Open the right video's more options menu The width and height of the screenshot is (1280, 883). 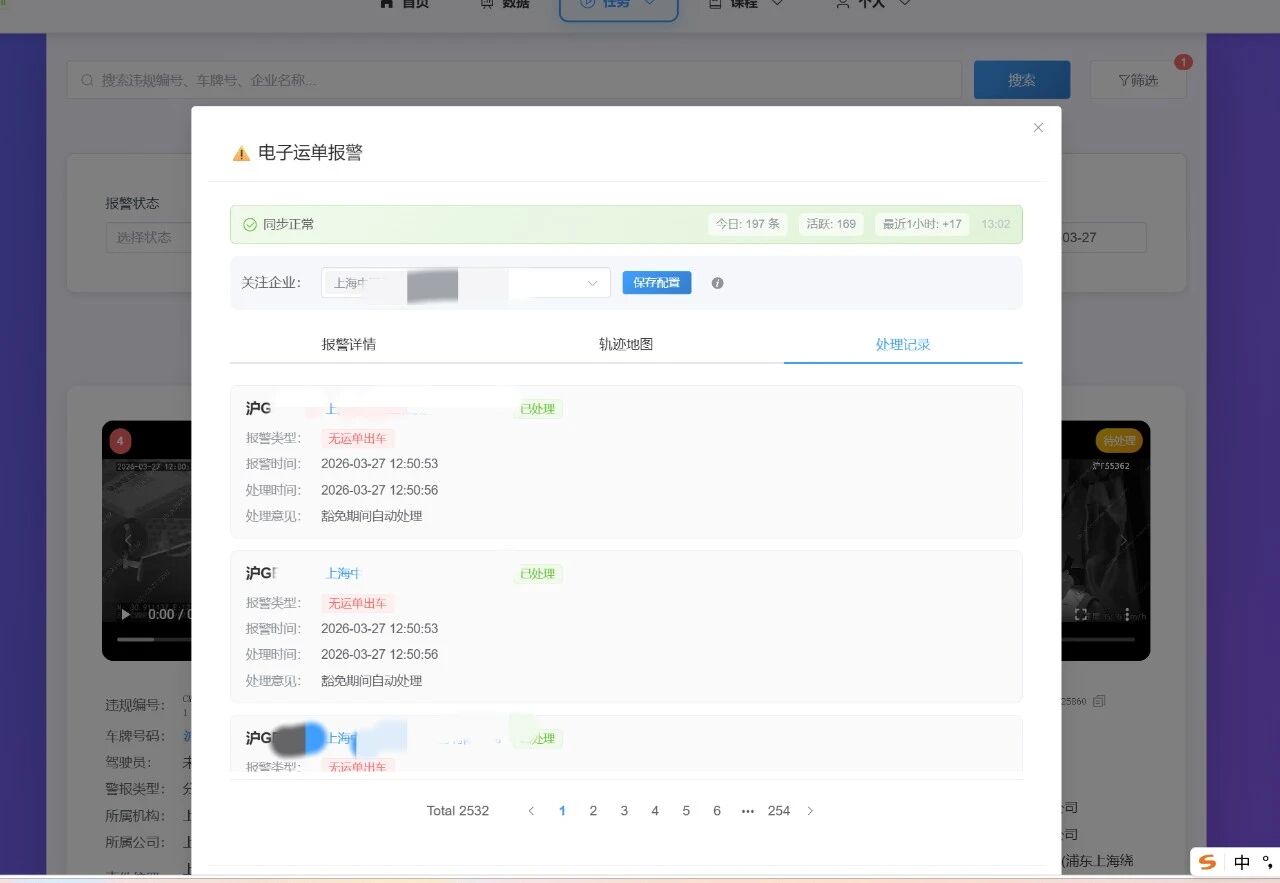(1127, 614)
